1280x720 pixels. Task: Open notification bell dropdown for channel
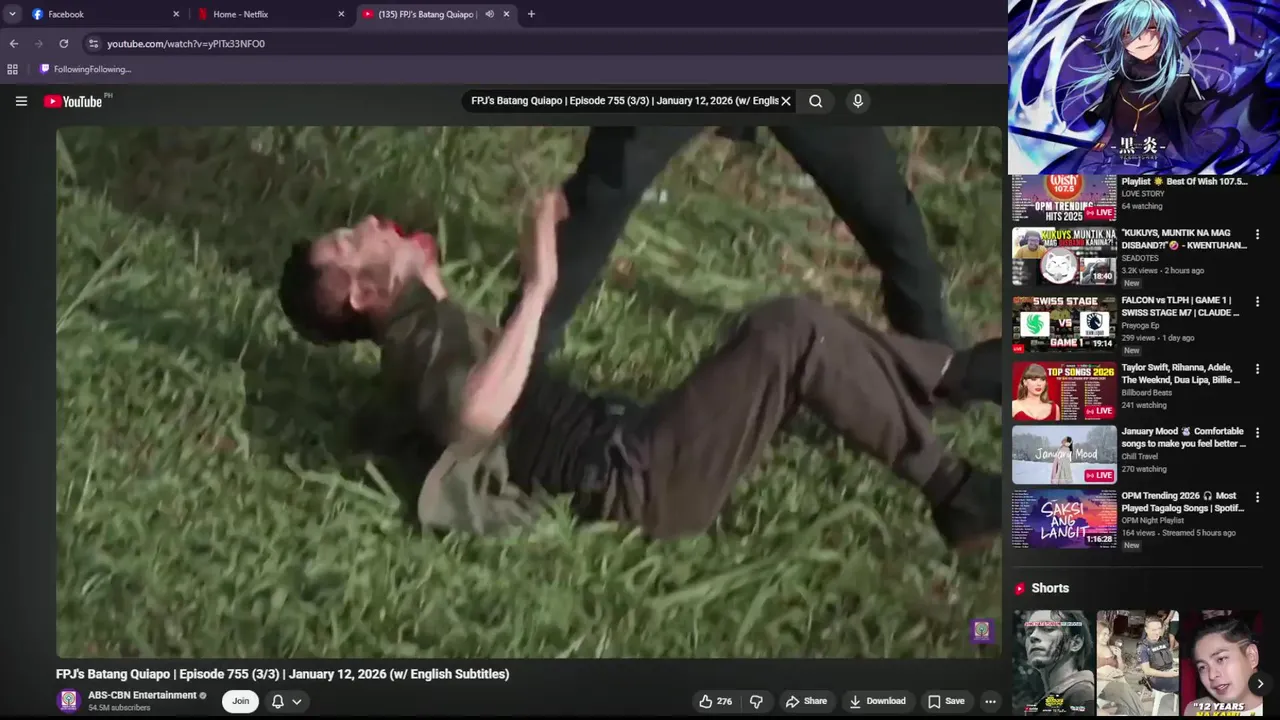point(286,701)
